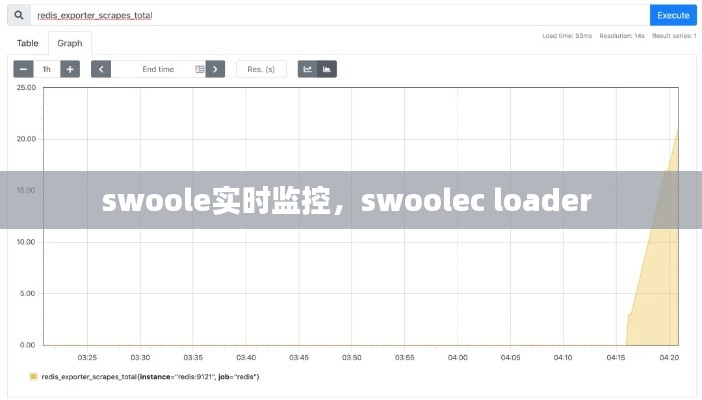Step end time backward with left chevron

coord(101,69)
